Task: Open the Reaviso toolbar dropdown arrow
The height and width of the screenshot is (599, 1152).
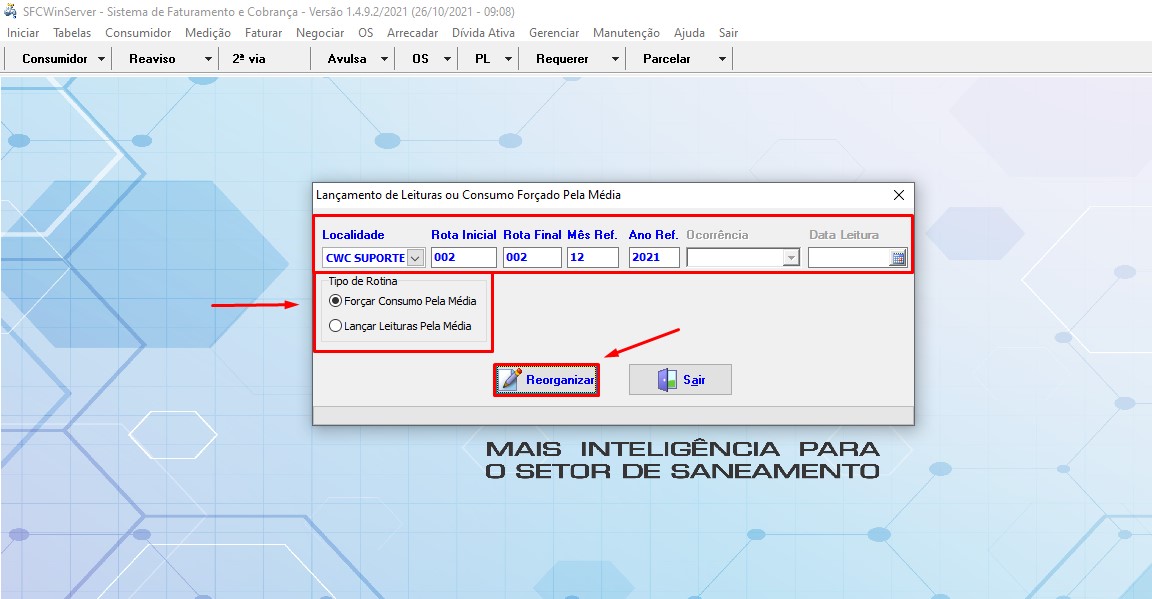Action: [208, 59]
